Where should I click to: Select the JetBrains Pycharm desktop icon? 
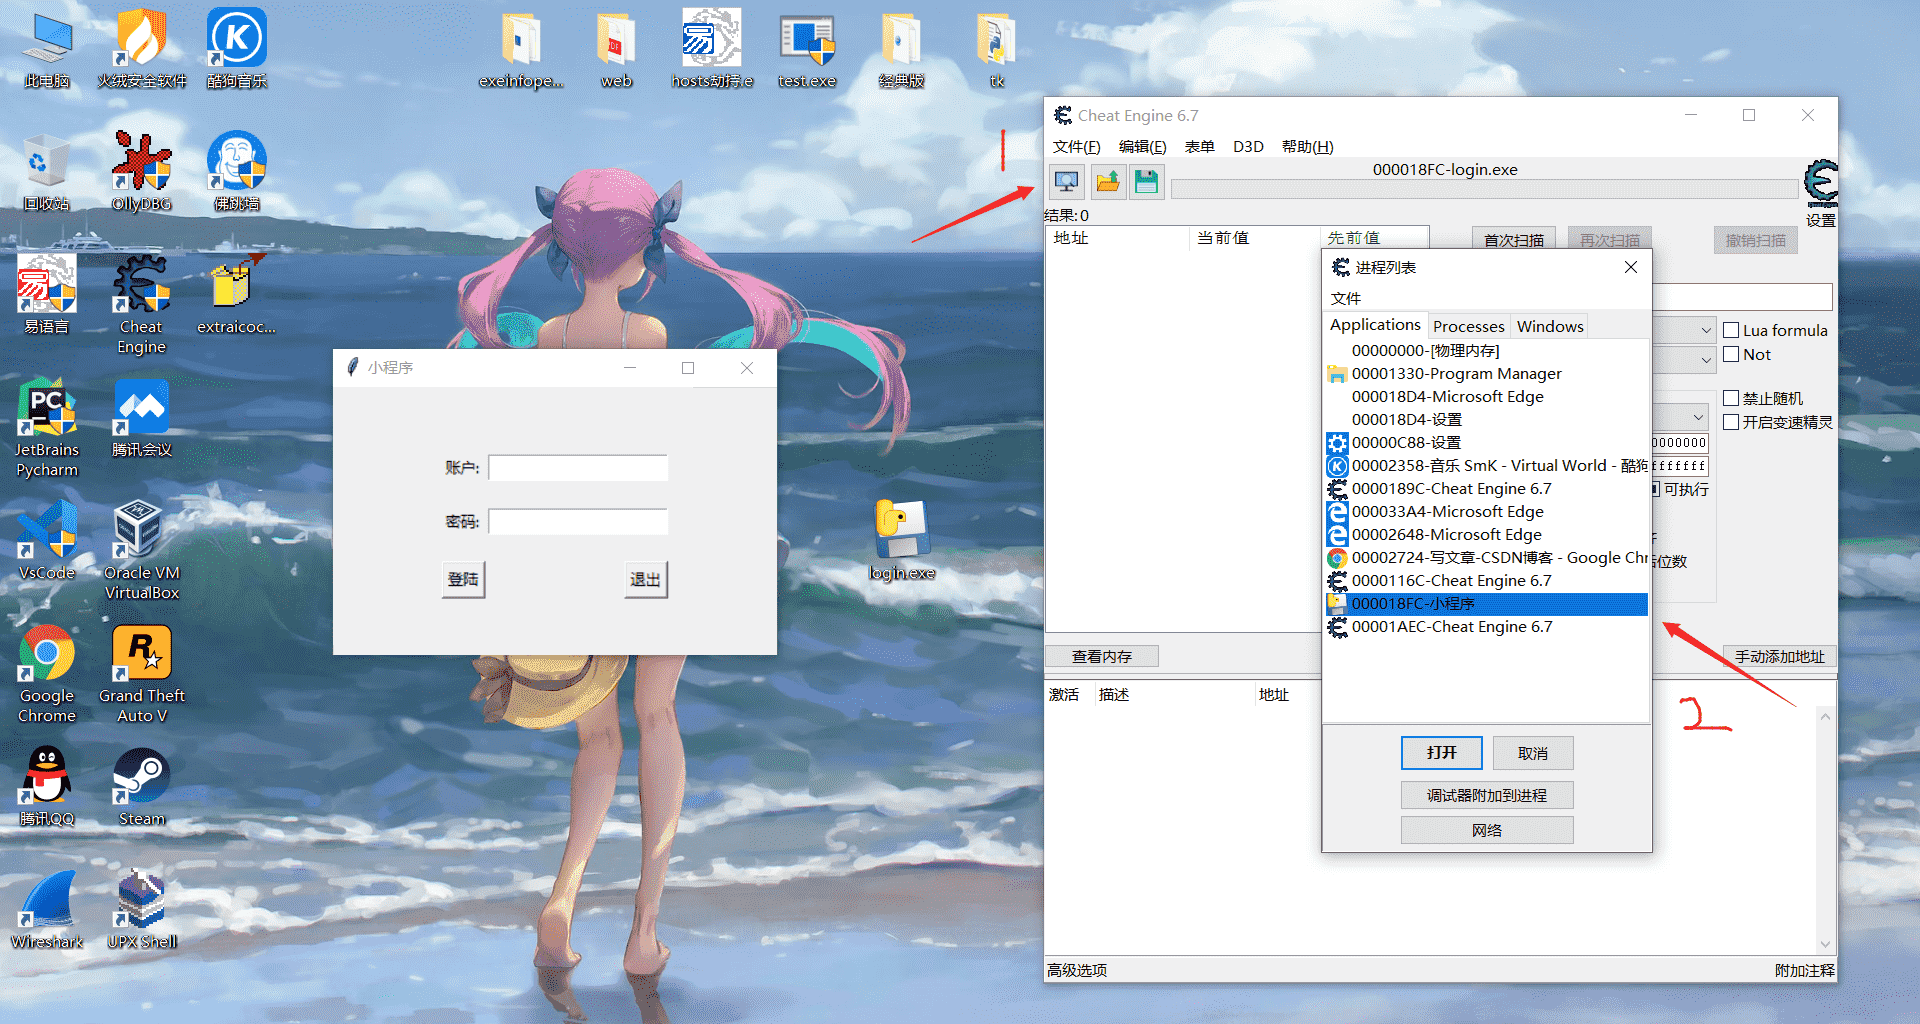pyautogui.click(x=47, y=428)
